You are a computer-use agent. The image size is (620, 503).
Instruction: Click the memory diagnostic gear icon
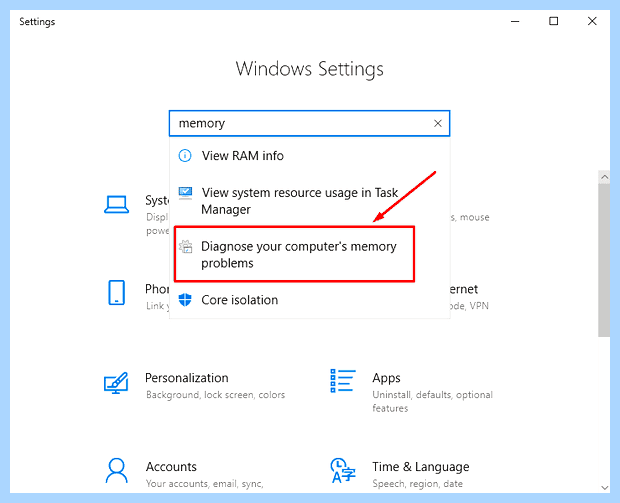pyautogui.click(x=185, y=246)
